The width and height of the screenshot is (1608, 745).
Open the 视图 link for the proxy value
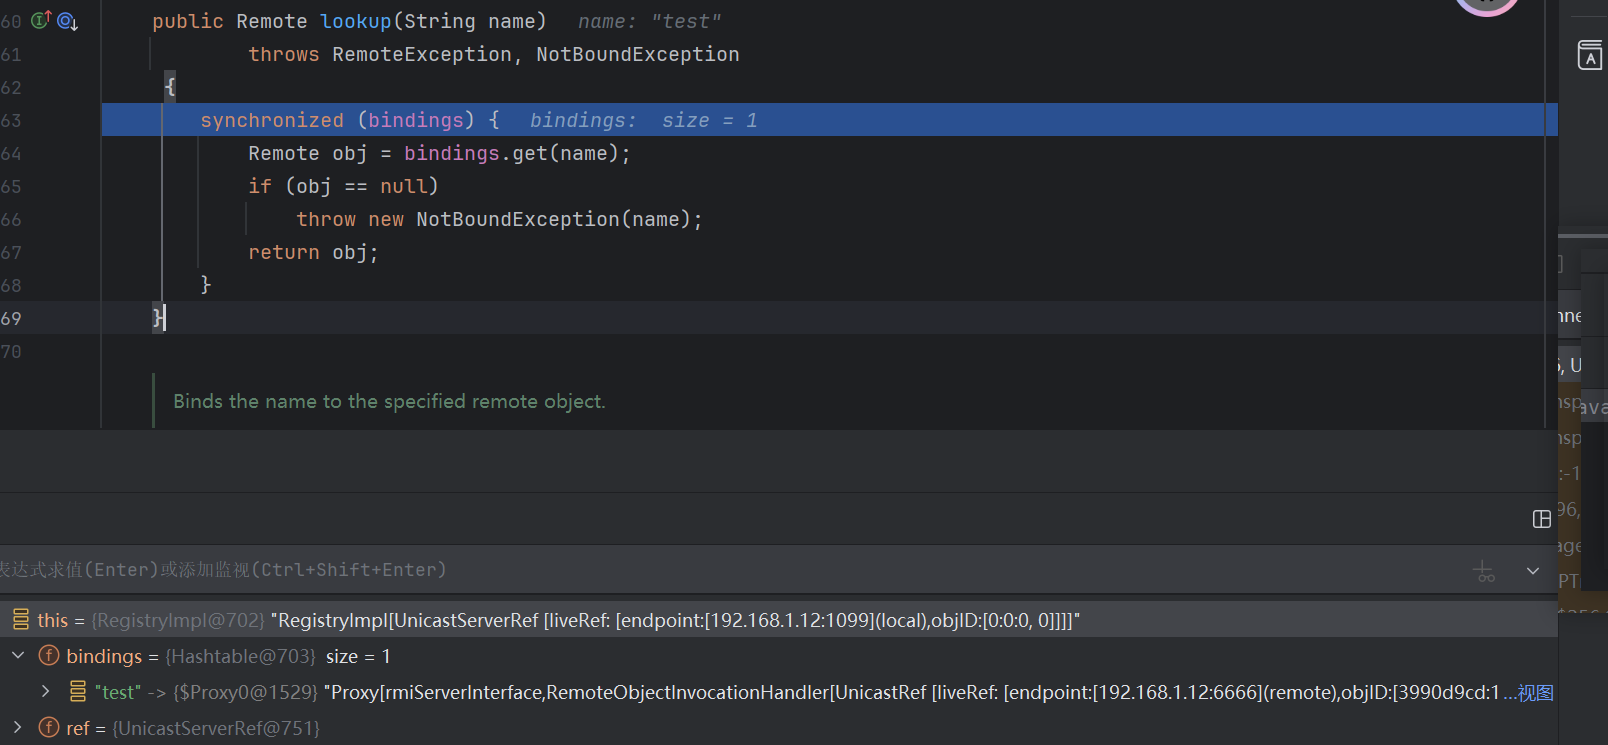[x=1535, y=692]
